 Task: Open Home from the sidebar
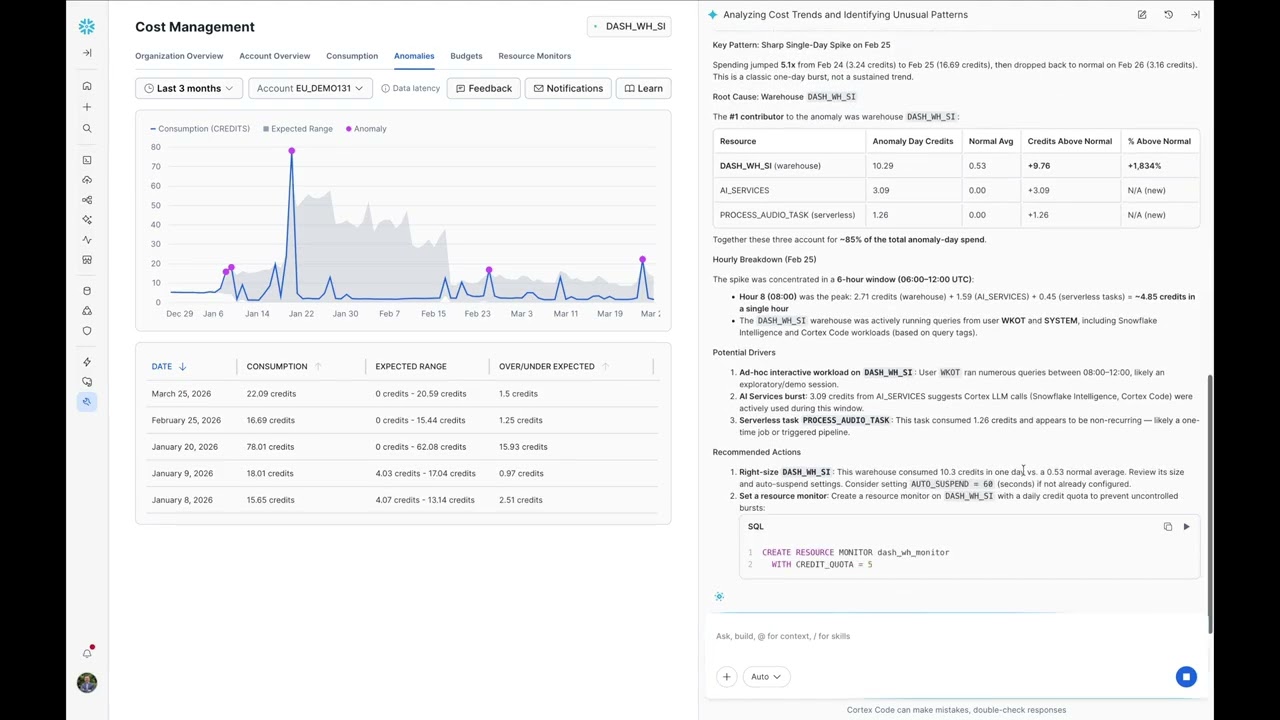87,86
